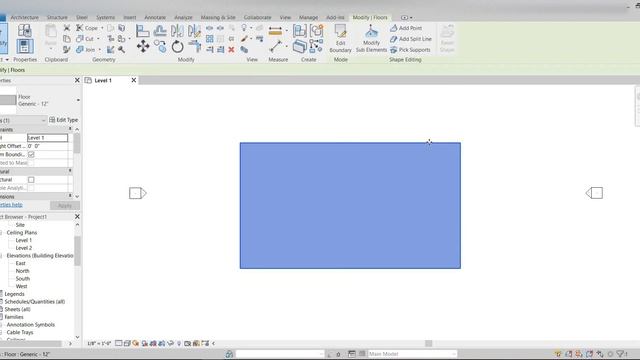
Task: Open the Main Model design options dropdown
Action: pyautogui.click(x=454, y=354)
